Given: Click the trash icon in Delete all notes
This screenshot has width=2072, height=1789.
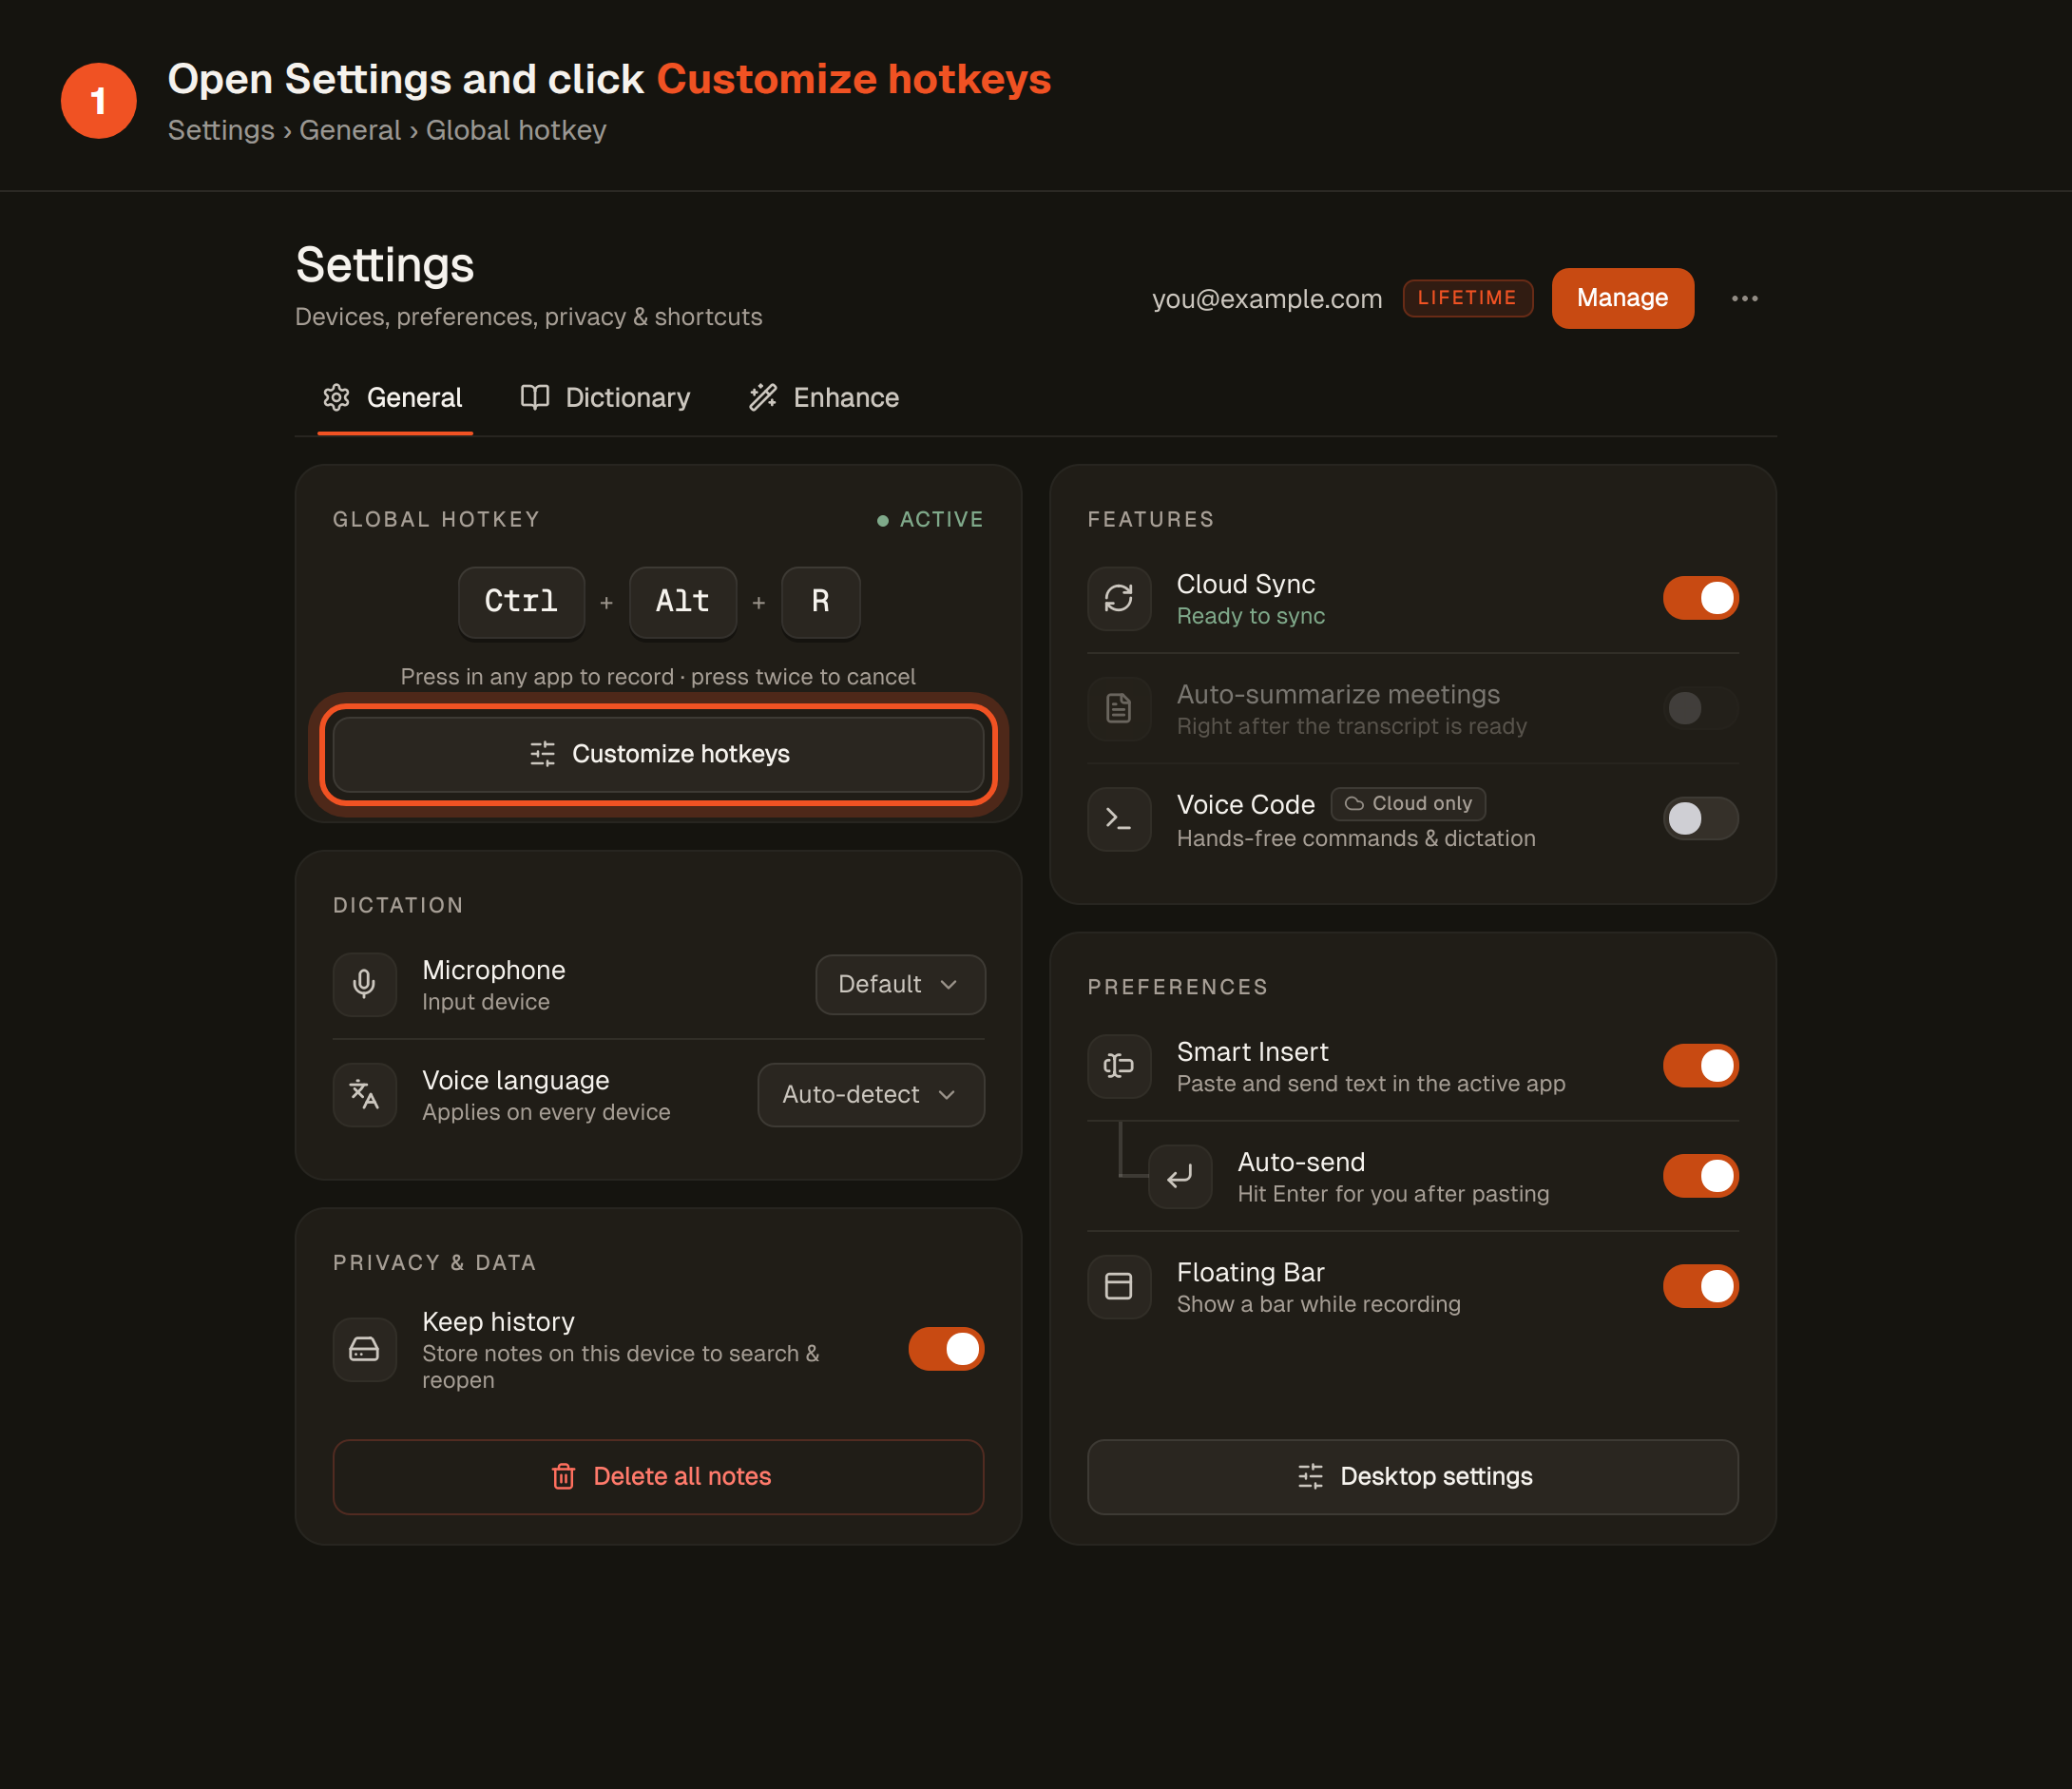Looking at the screenshot, I should point(563,1476).
